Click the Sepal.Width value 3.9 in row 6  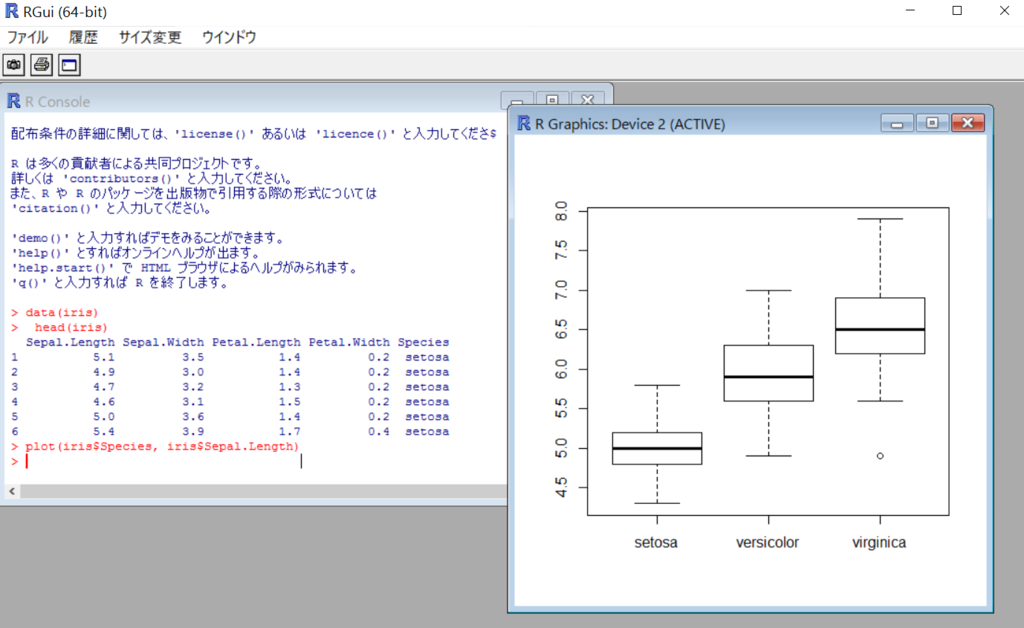pos(193,432)
